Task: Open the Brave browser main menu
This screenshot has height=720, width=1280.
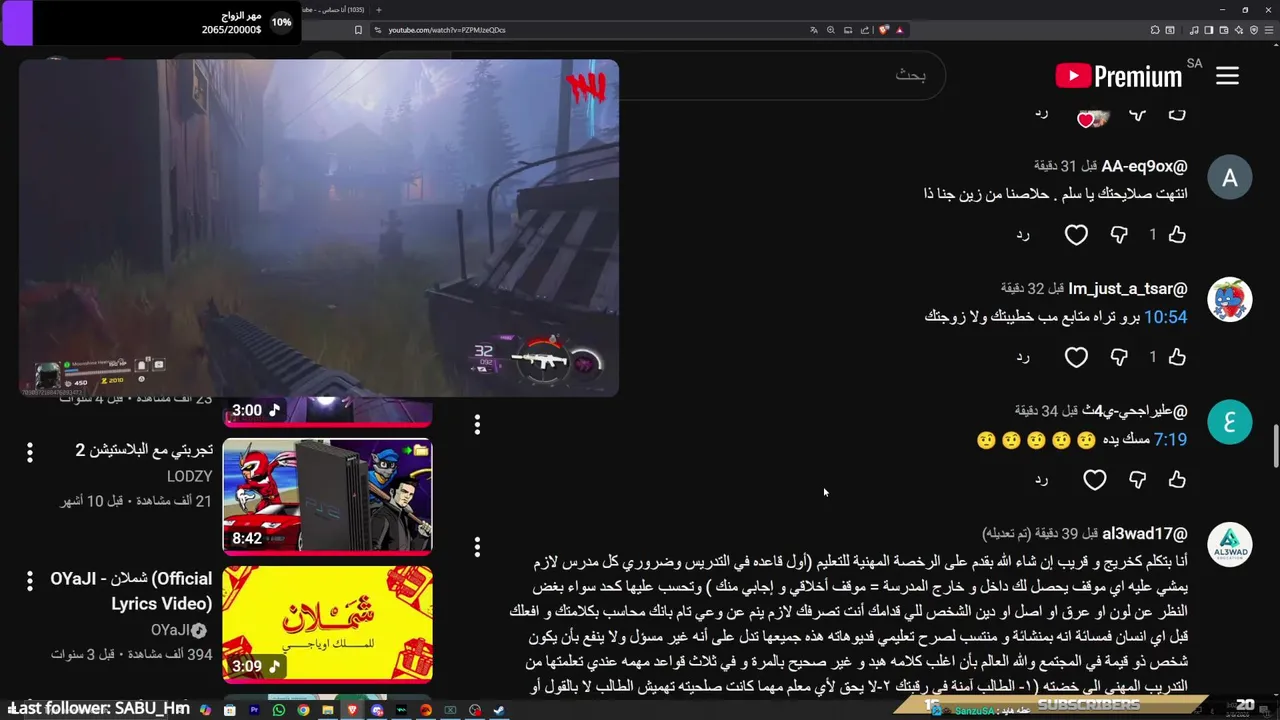Action: tap(1269, 30)
